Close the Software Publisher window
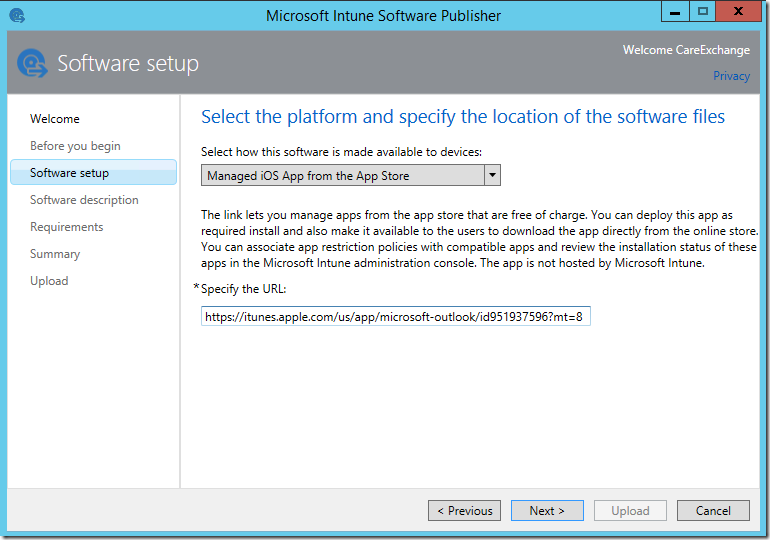The image size is (770, 540). point(739,12)
